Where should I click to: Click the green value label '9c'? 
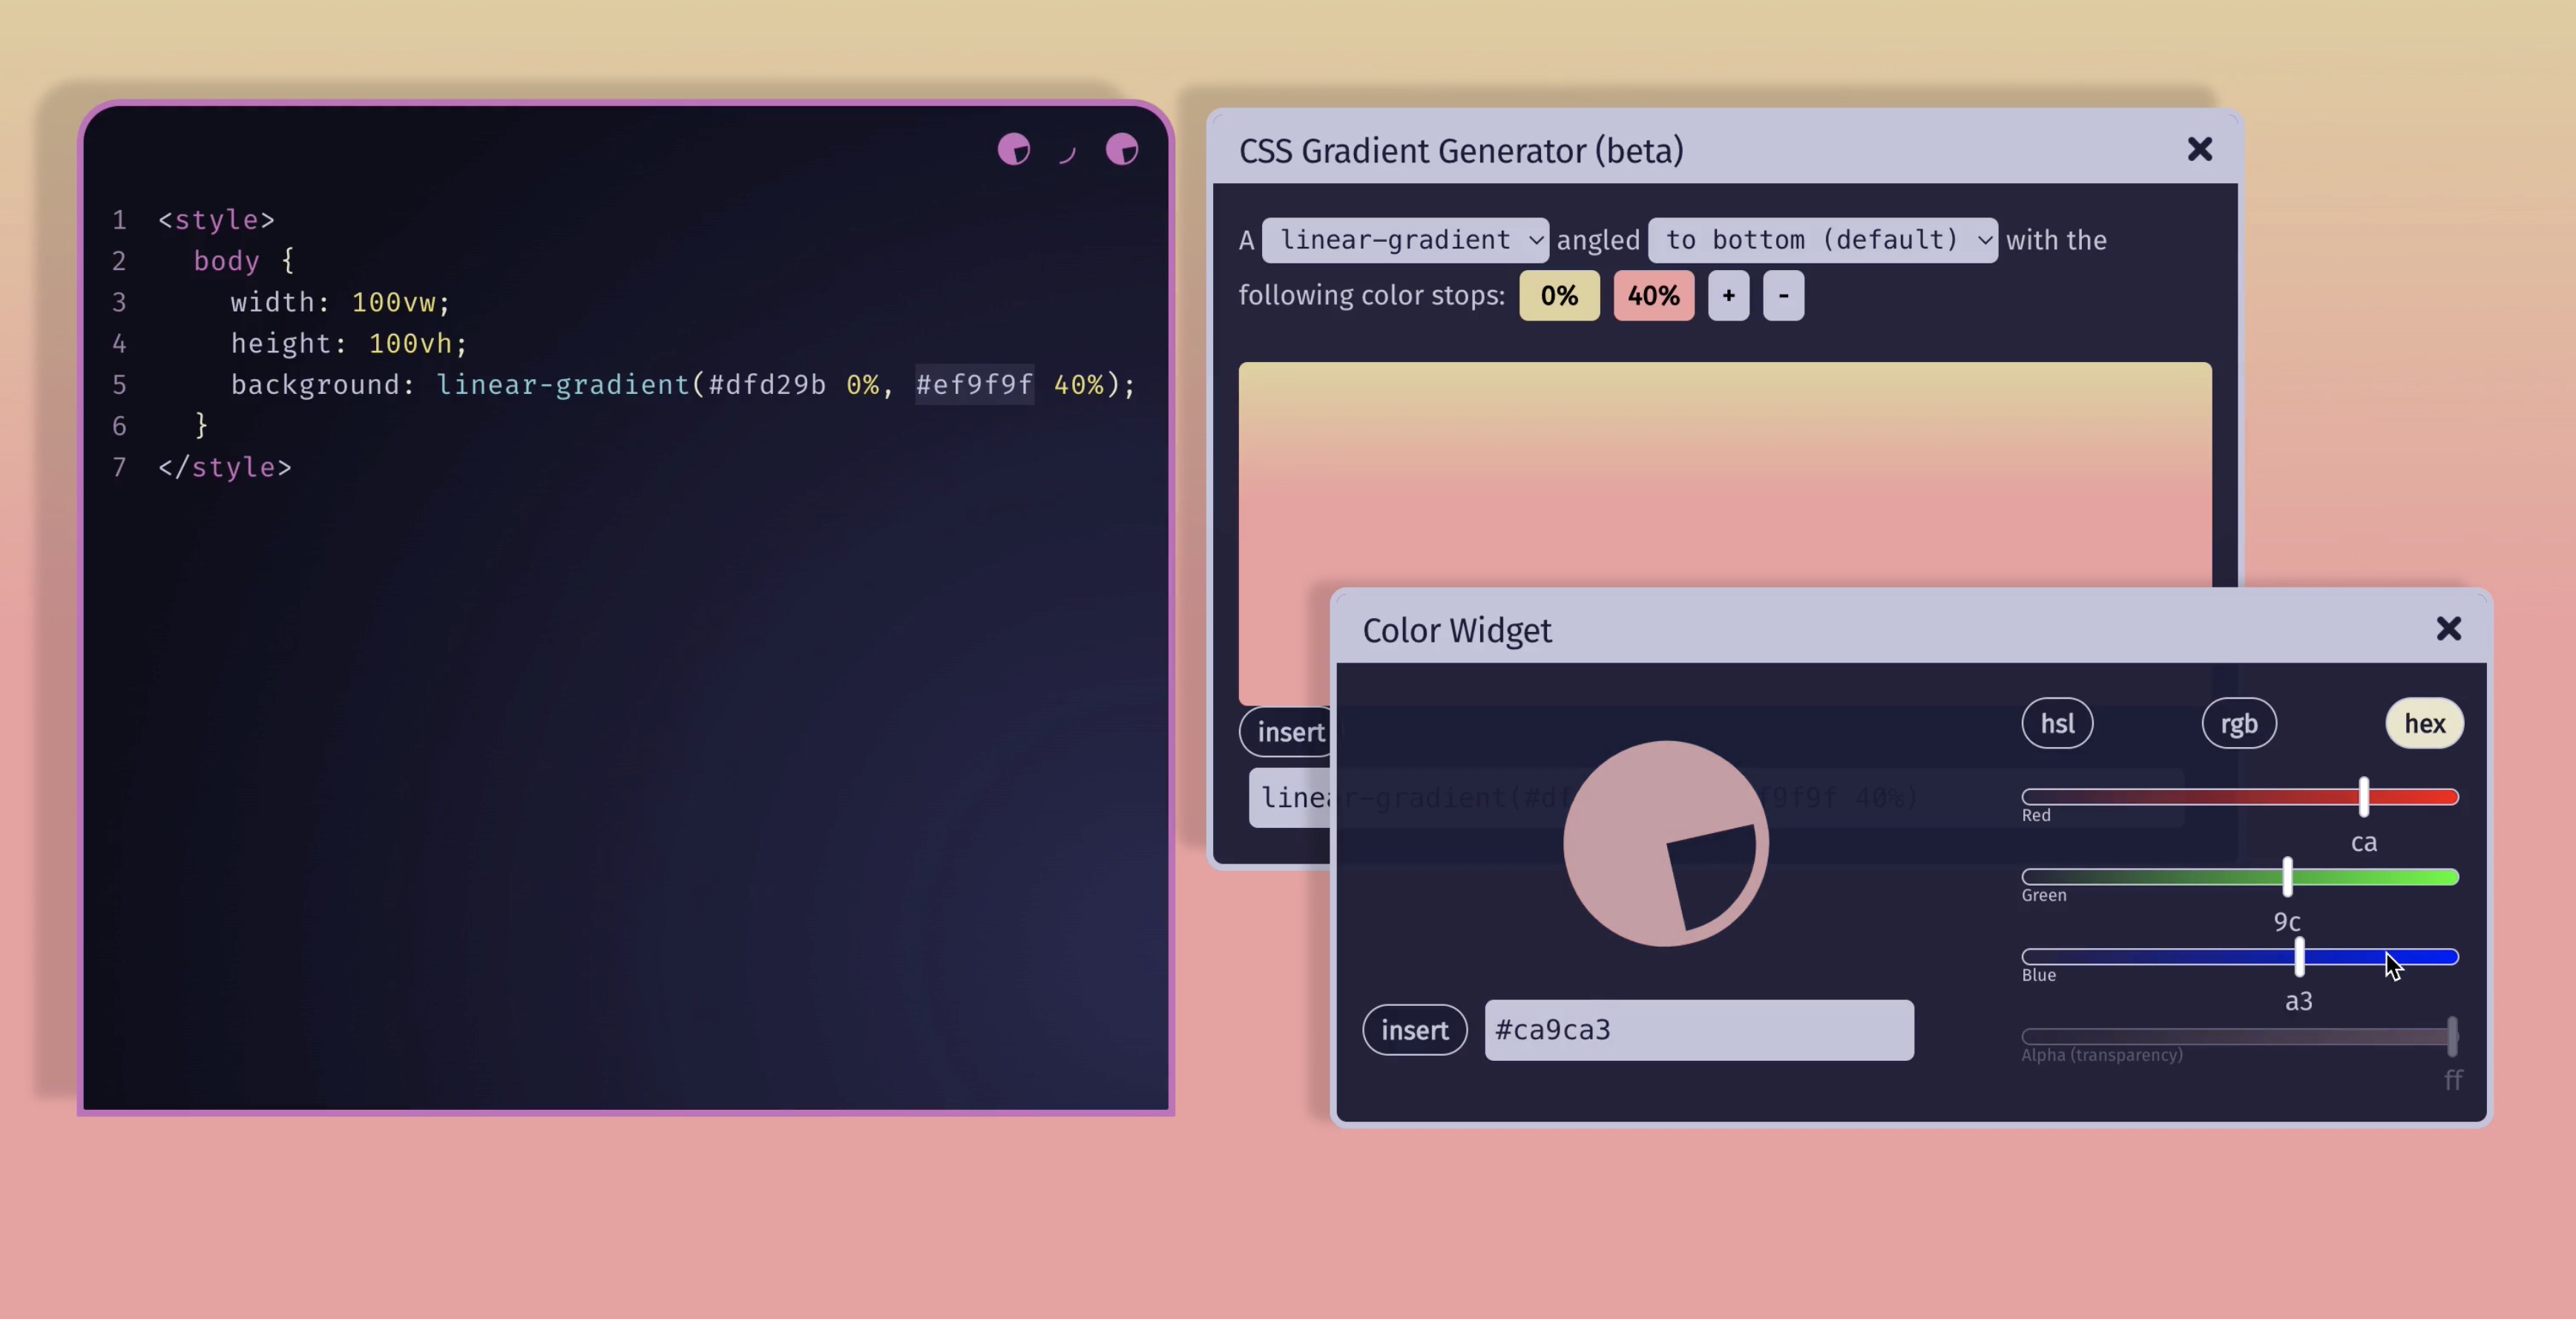tap(2287, 922)
